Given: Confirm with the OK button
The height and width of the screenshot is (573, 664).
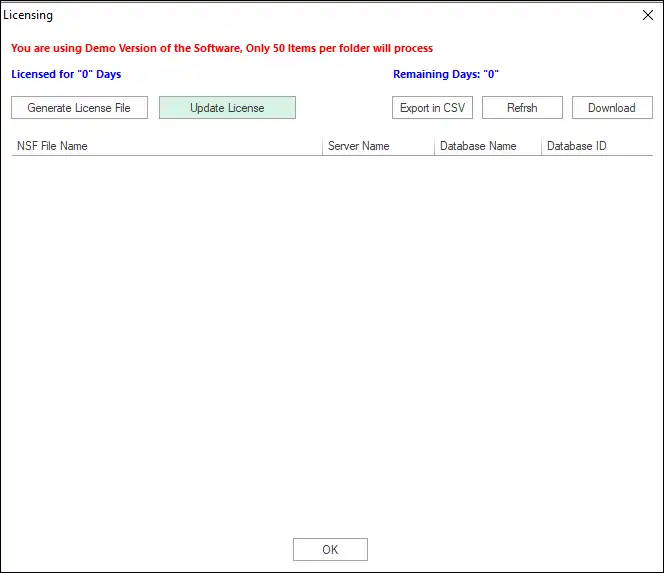Looking at the screenshot, I should pyautogui.click(x=330, y=549).
